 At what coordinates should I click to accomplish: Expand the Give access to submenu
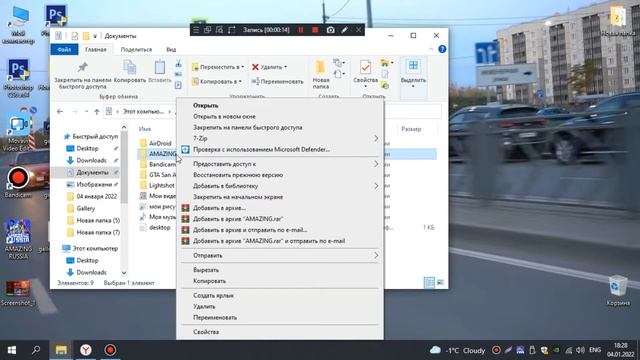click(x=280, y=164)
